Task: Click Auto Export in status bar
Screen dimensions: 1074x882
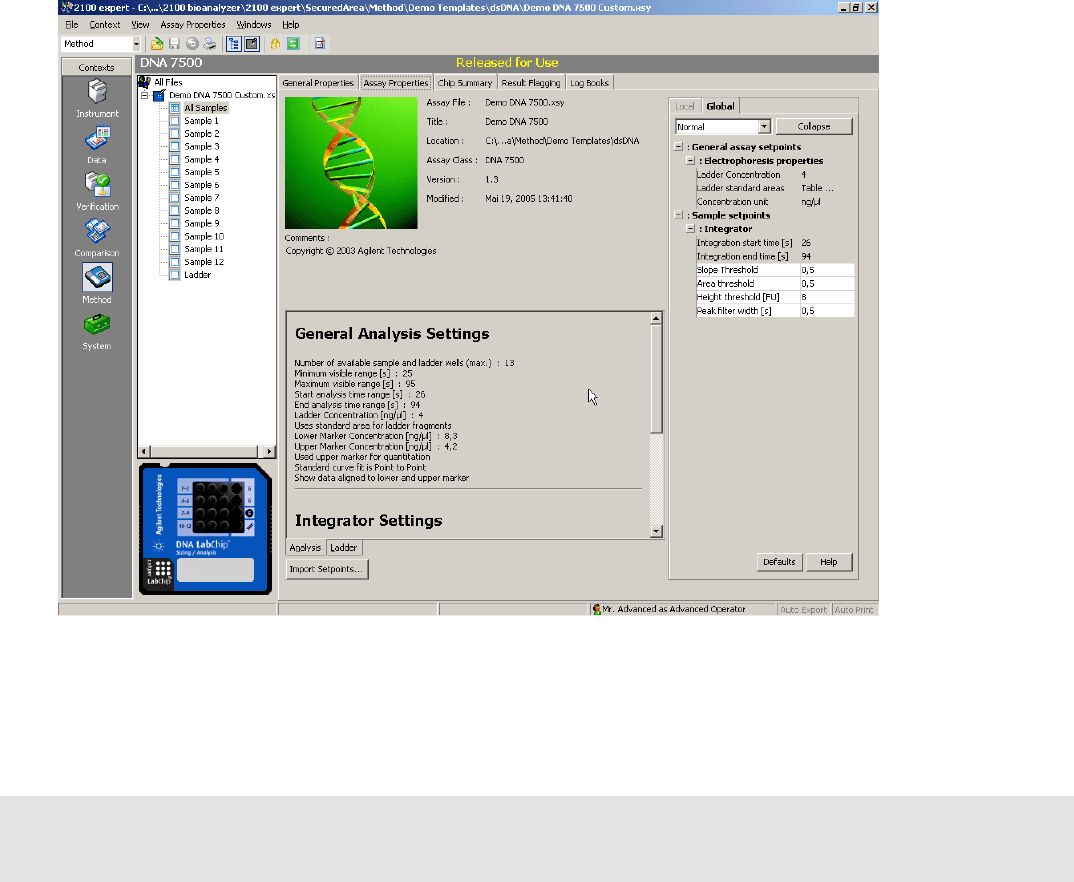Action: 803,609
